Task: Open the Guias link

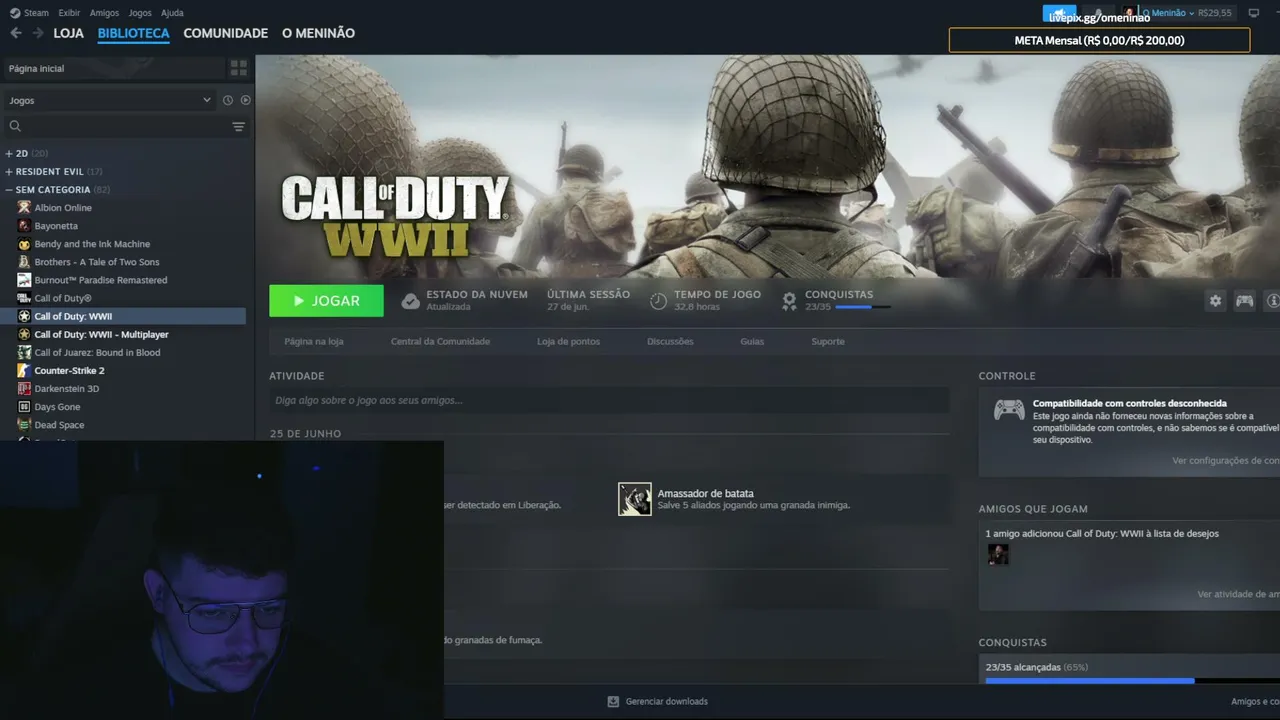Action: 752,341
